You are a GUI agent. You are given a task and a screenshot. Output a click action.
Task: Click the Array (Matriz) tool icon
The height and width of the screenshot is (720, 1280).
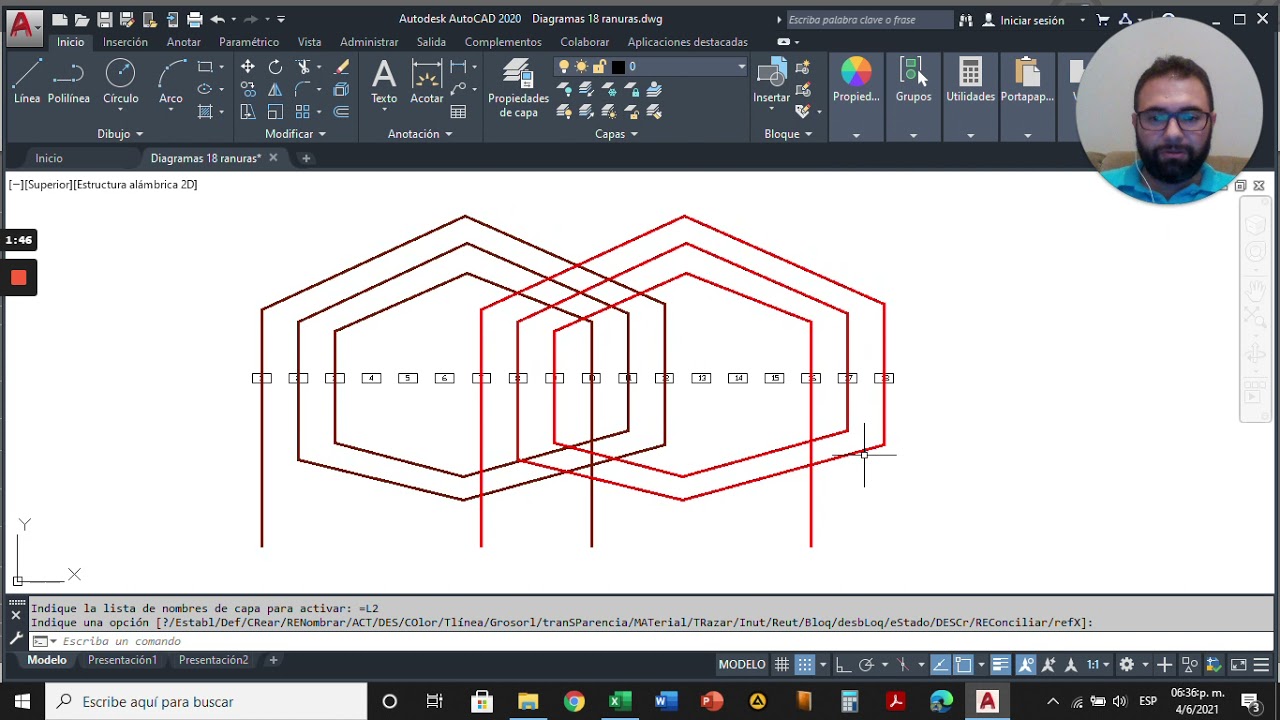pyautogui.click(x=303, y=112)
